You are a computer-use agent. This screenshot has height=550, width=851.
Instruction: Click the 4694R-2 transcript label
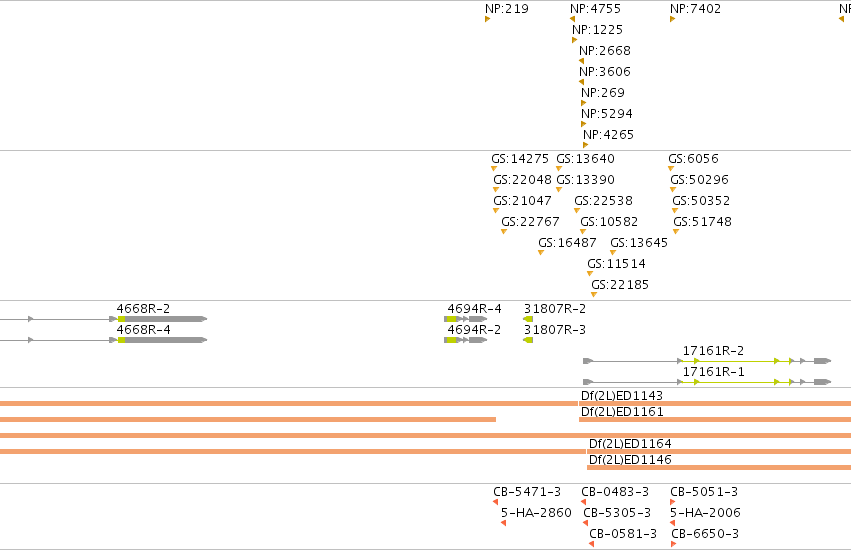474,330
